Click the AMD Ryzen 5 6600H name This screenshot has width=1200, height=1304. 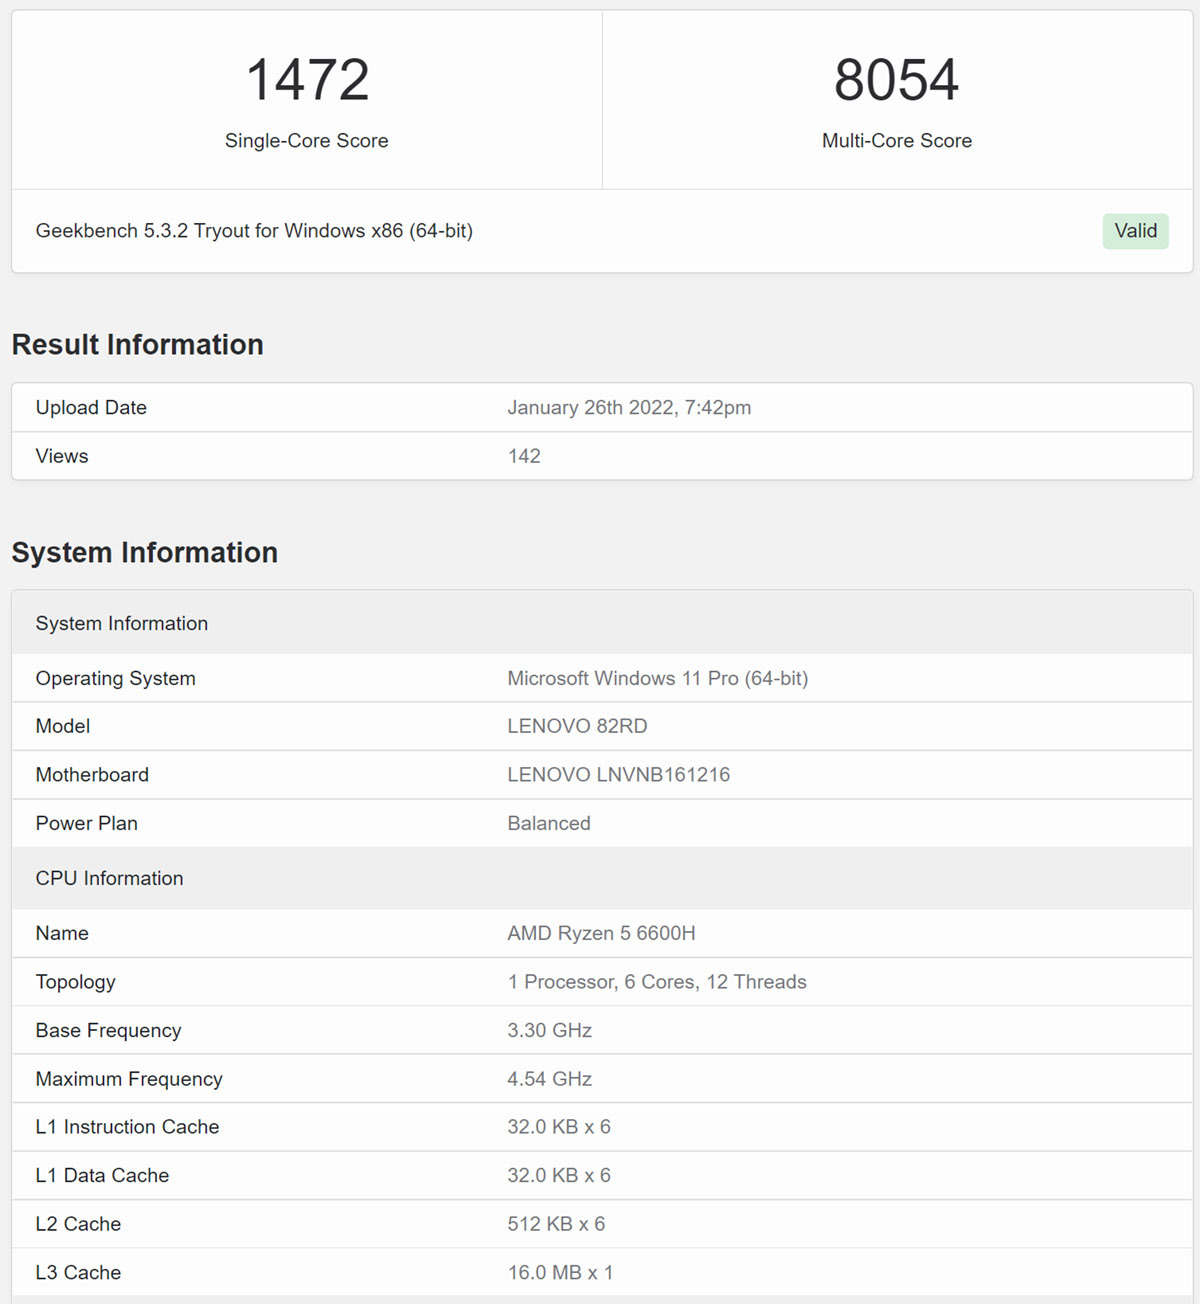click(x=601, y=933)
